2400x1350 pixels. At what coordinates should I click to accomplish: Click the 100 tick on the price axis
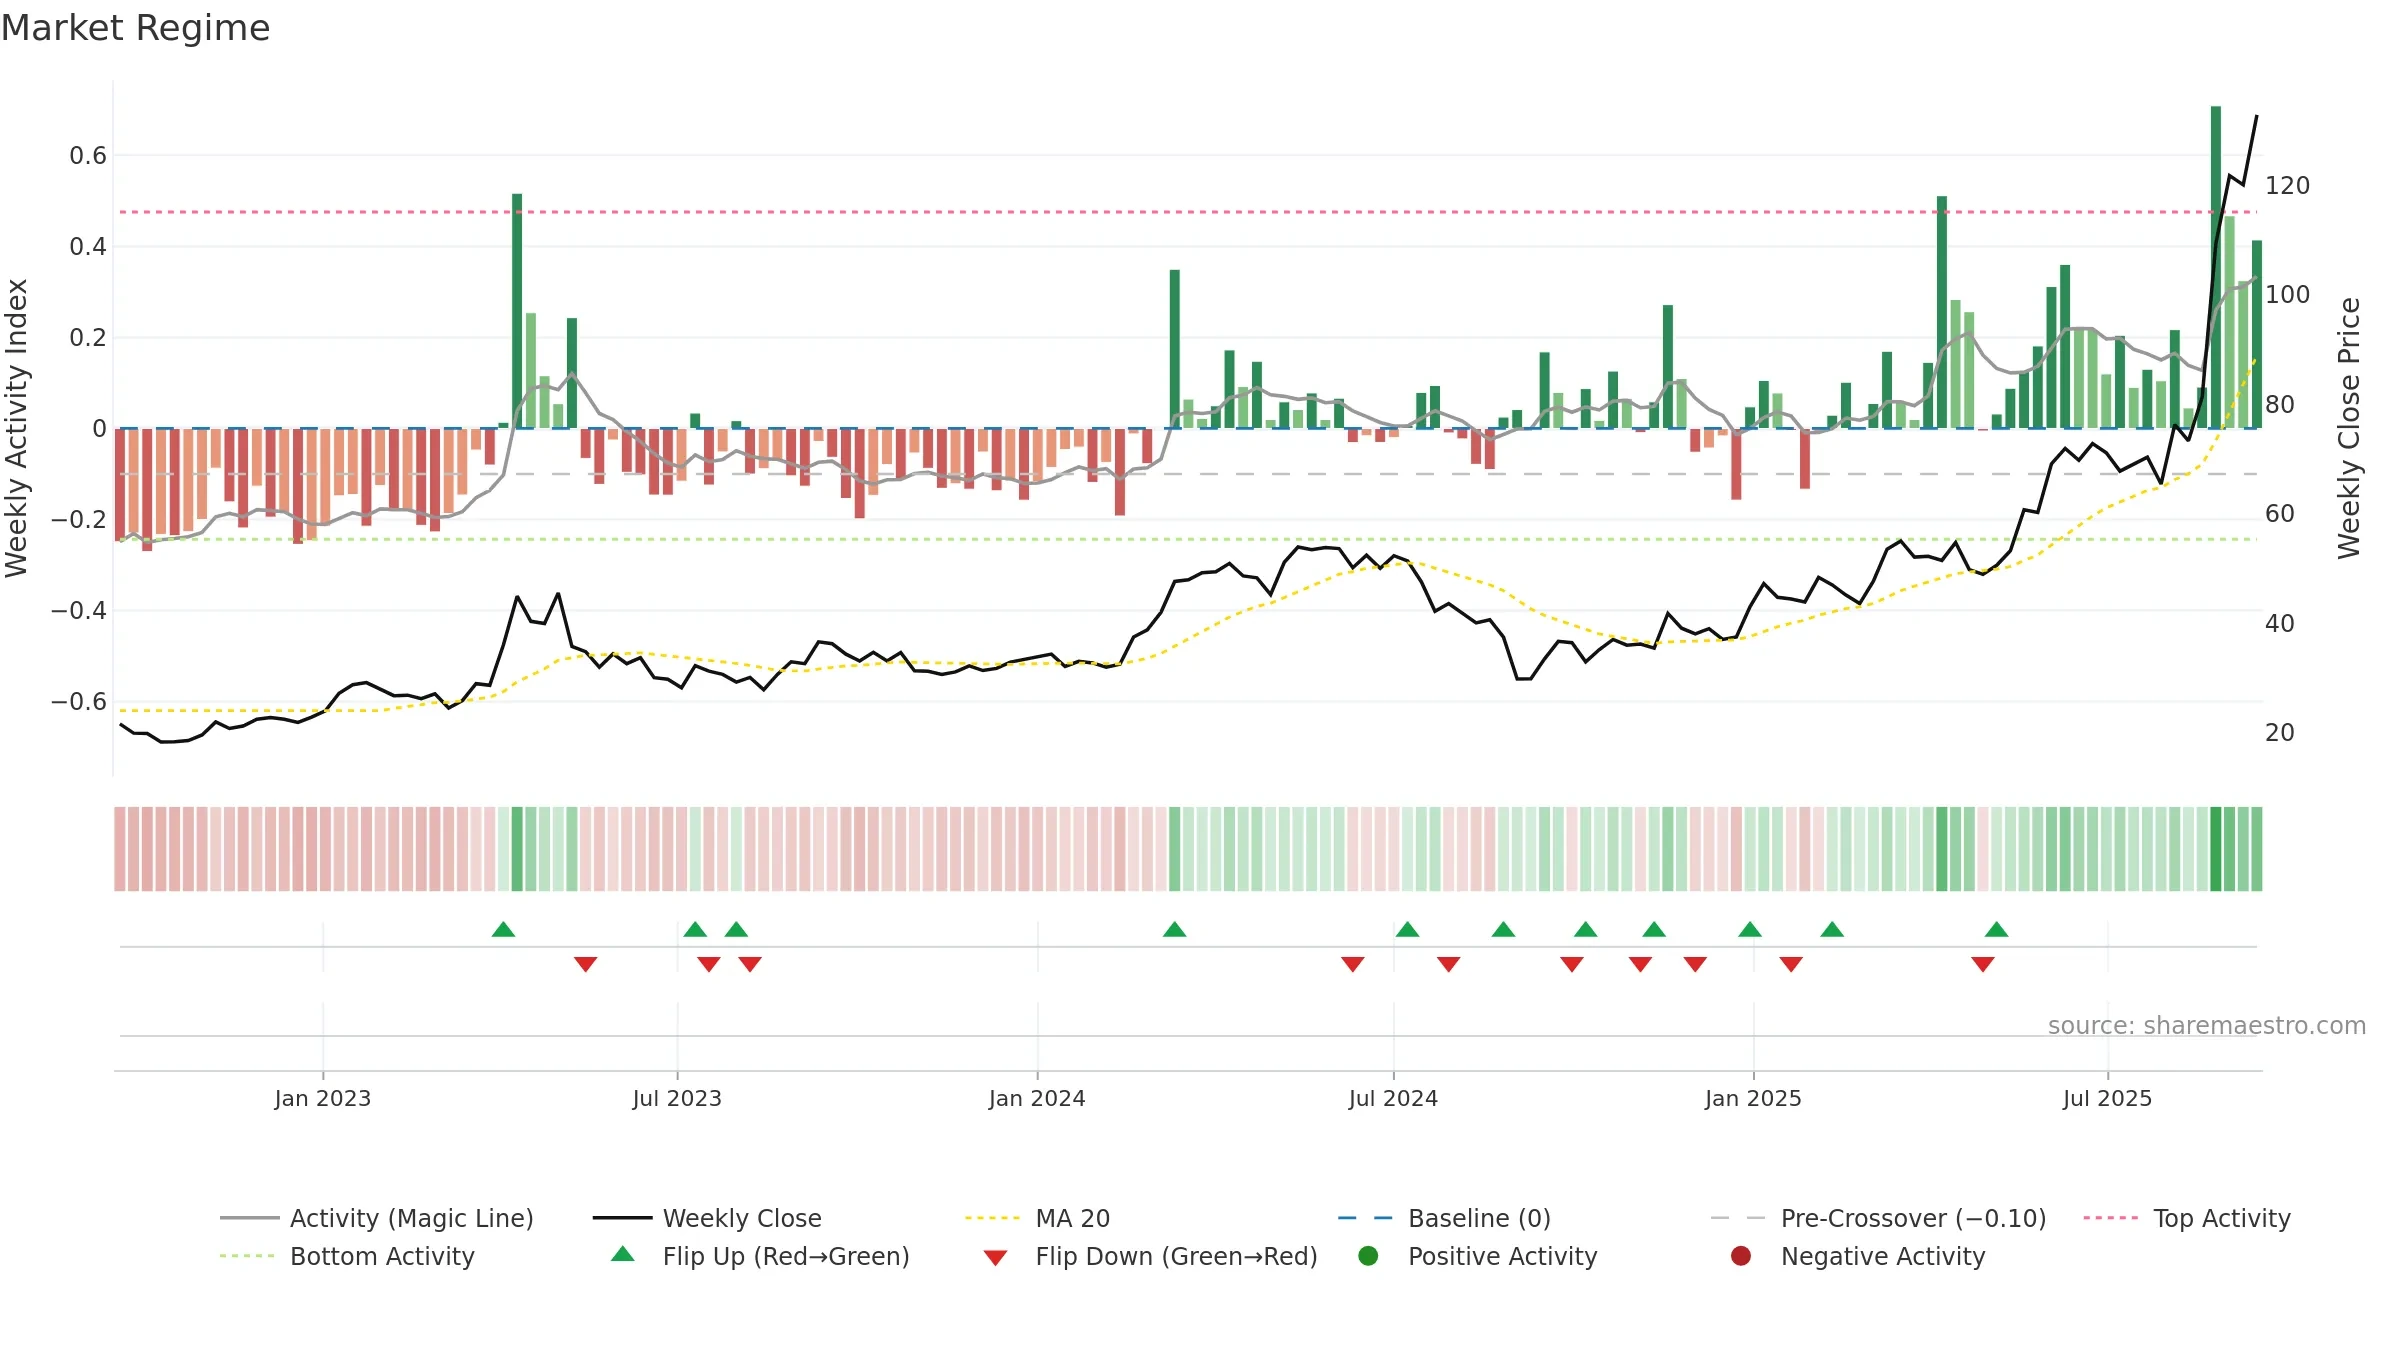click(x=2288, y=294)
